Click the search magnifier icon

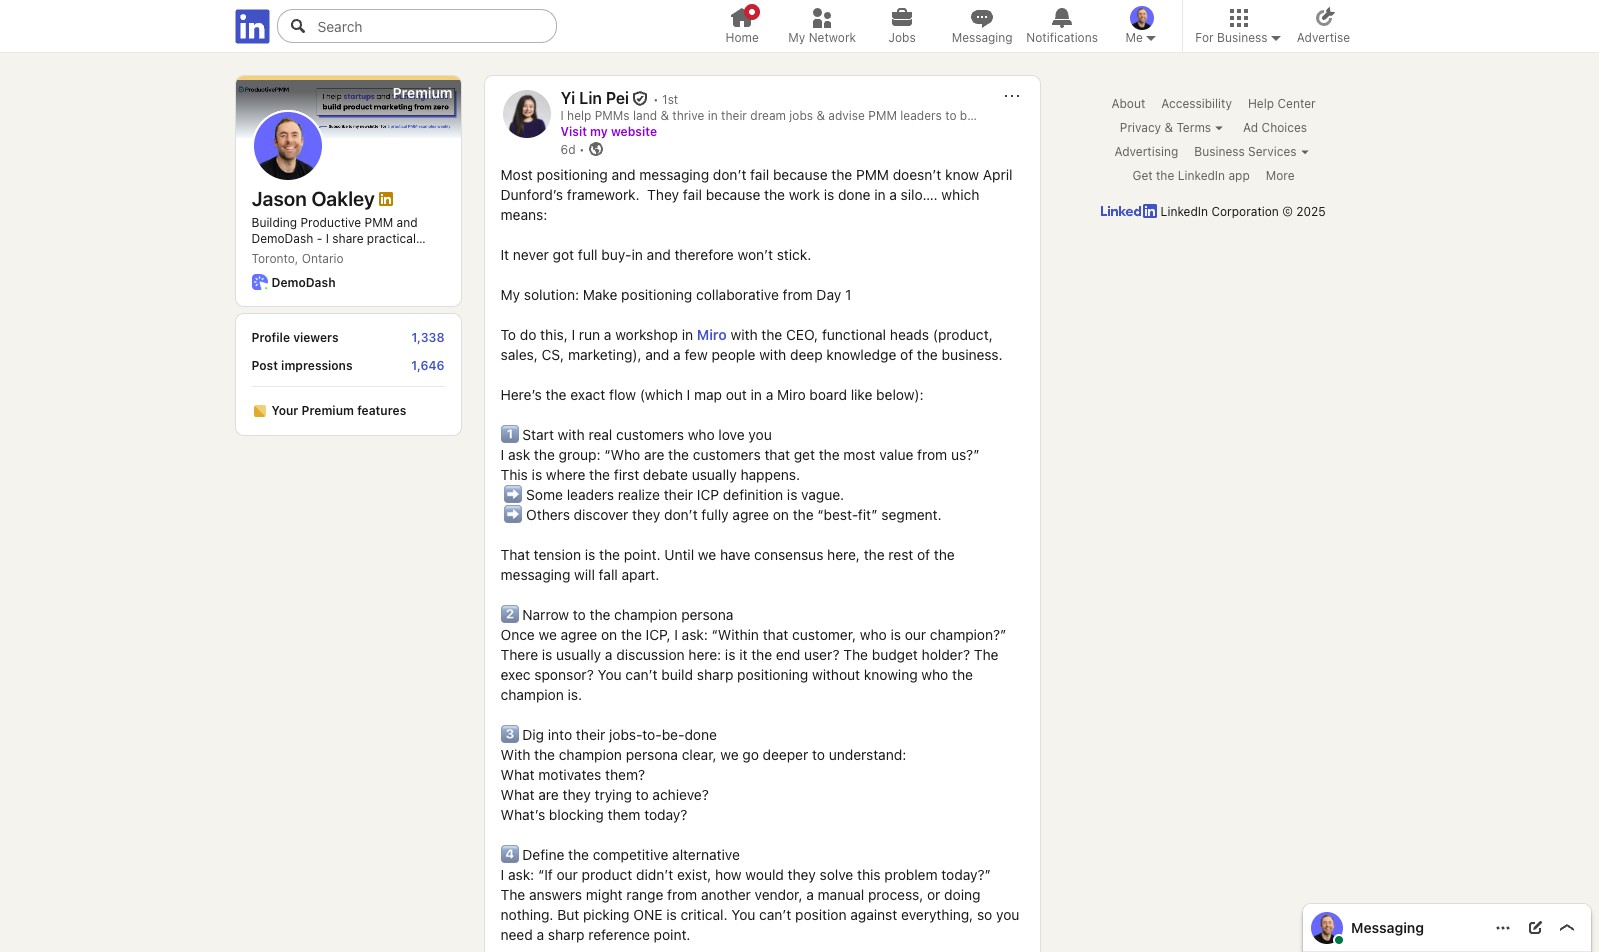298,26
